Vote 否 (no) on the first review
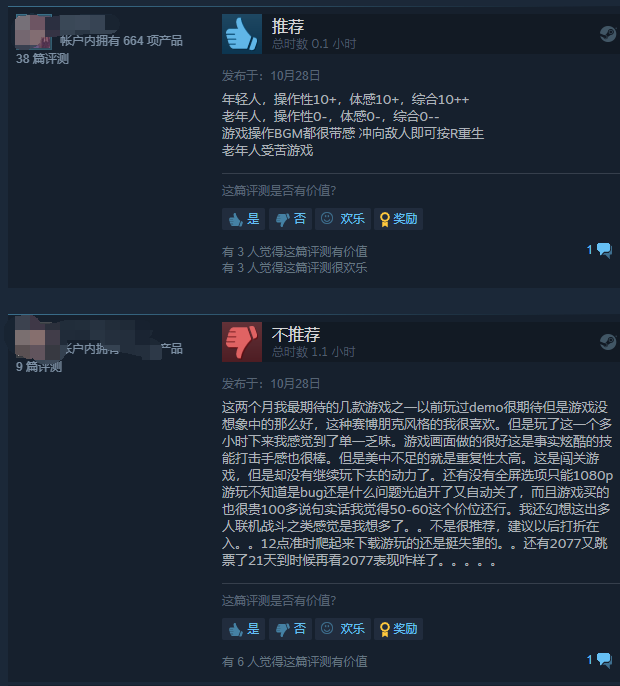620x686 pixels. 291,219
